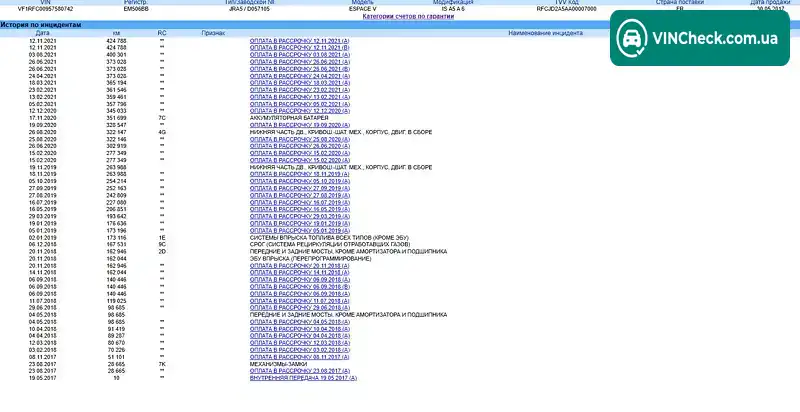The image size is (800, 412).
Task: Open ОПЛАТА В РАССРОЧКУ 06.09.2018 (B) link
Action: pyautogui.click(x=299, y=287)
